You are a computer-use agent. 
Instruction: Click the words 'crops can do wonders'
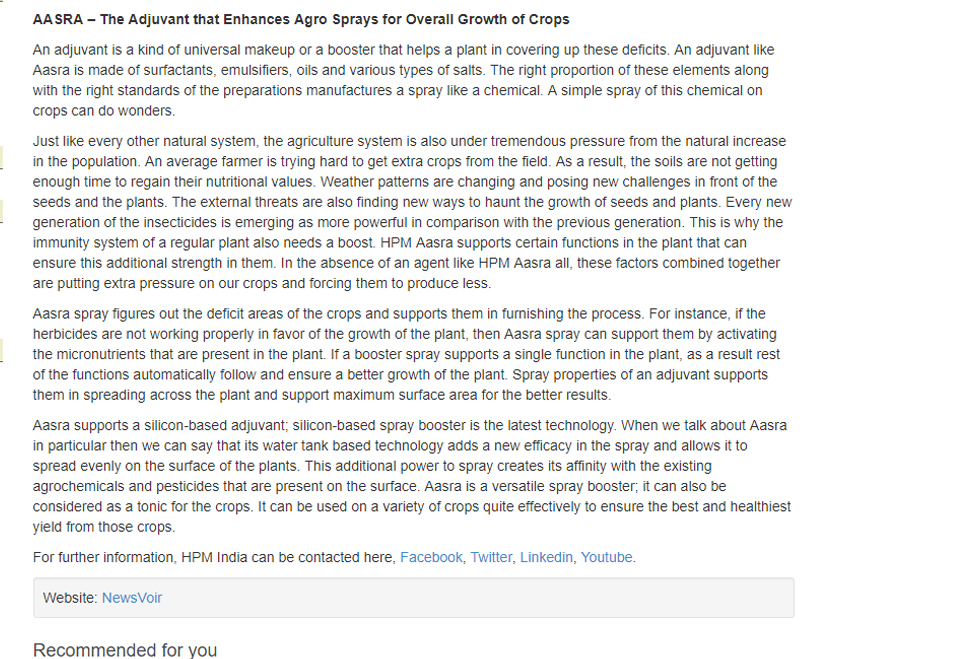(104, 111)
